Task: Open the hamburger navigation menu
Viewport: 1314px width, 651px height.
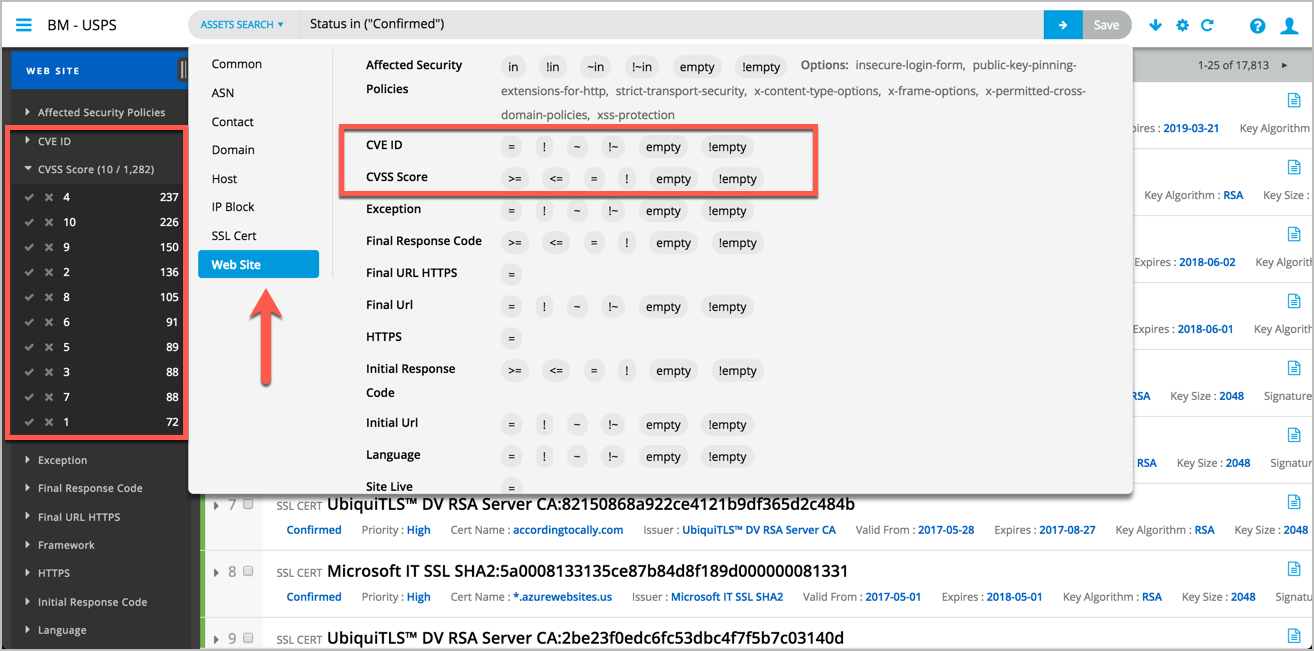Action: pyautogui.click(x=23, y=25)
